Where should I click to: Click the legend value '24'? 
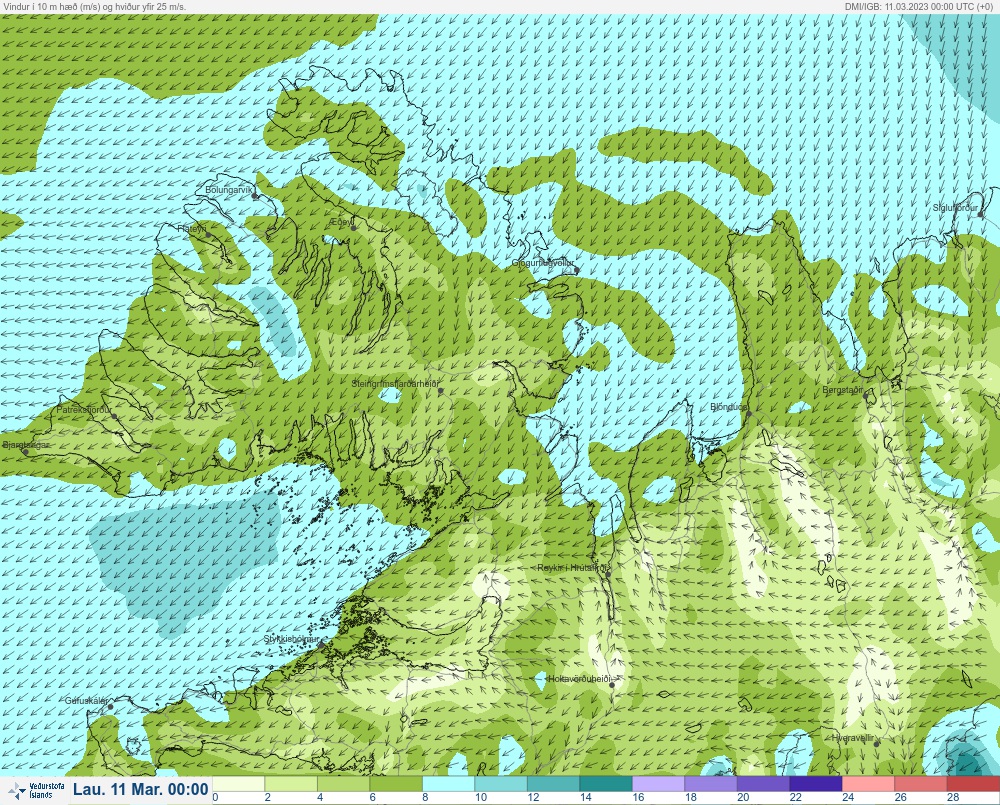848,797
